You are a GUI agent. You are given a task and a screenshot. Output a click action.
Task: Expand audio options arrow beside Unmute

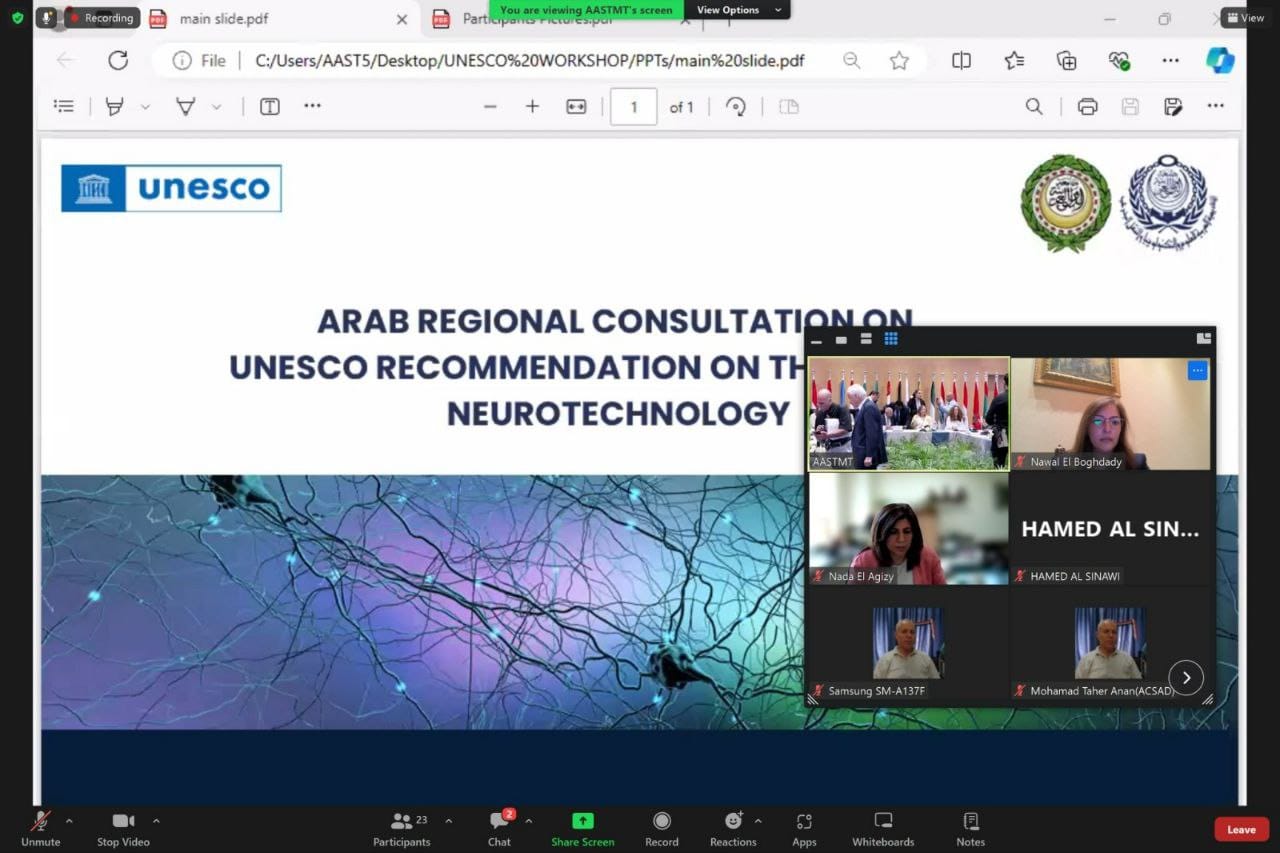pos(69,821)
